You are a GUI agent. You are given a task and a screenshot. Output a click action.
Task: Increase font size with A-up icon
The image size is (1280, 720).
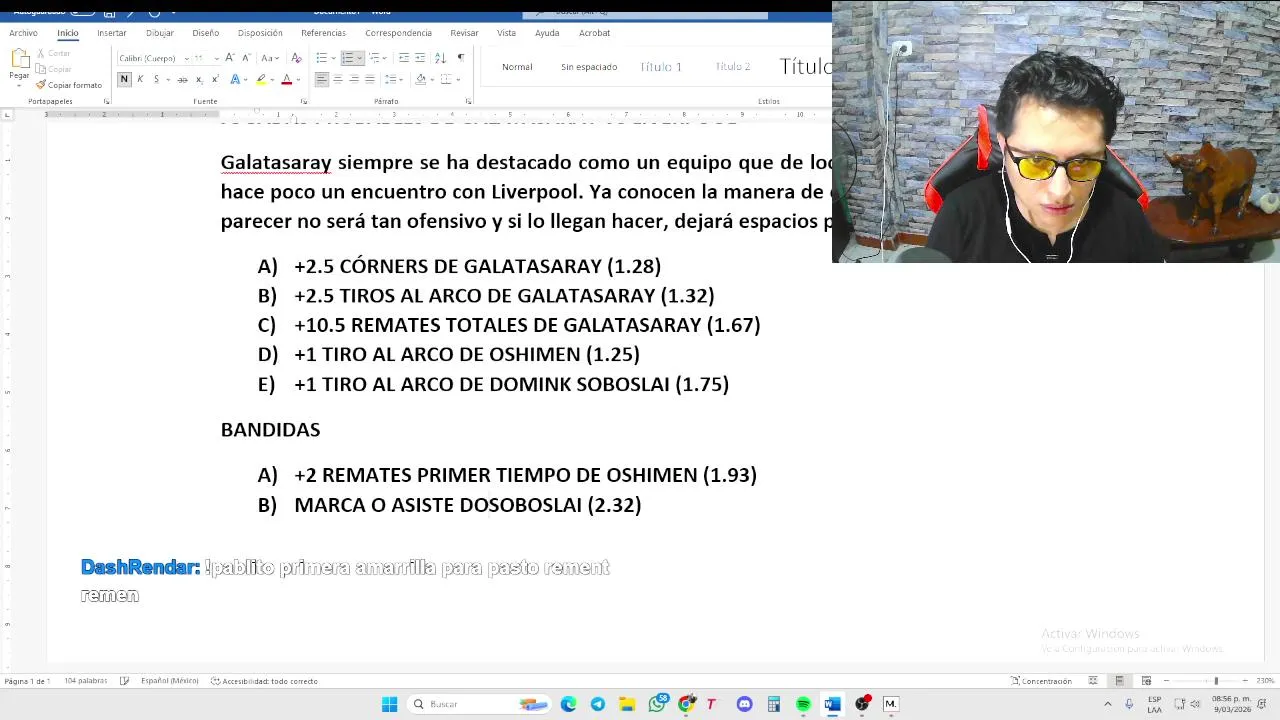230,57
